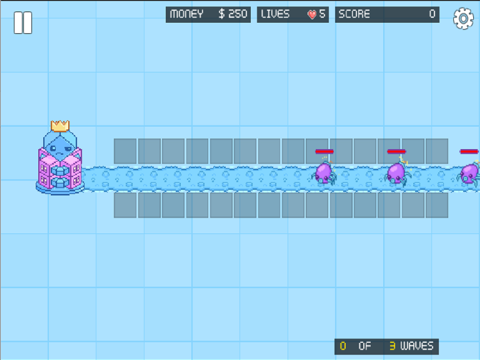Select the bottom slot directly under leftmost squid

(317, 205)
